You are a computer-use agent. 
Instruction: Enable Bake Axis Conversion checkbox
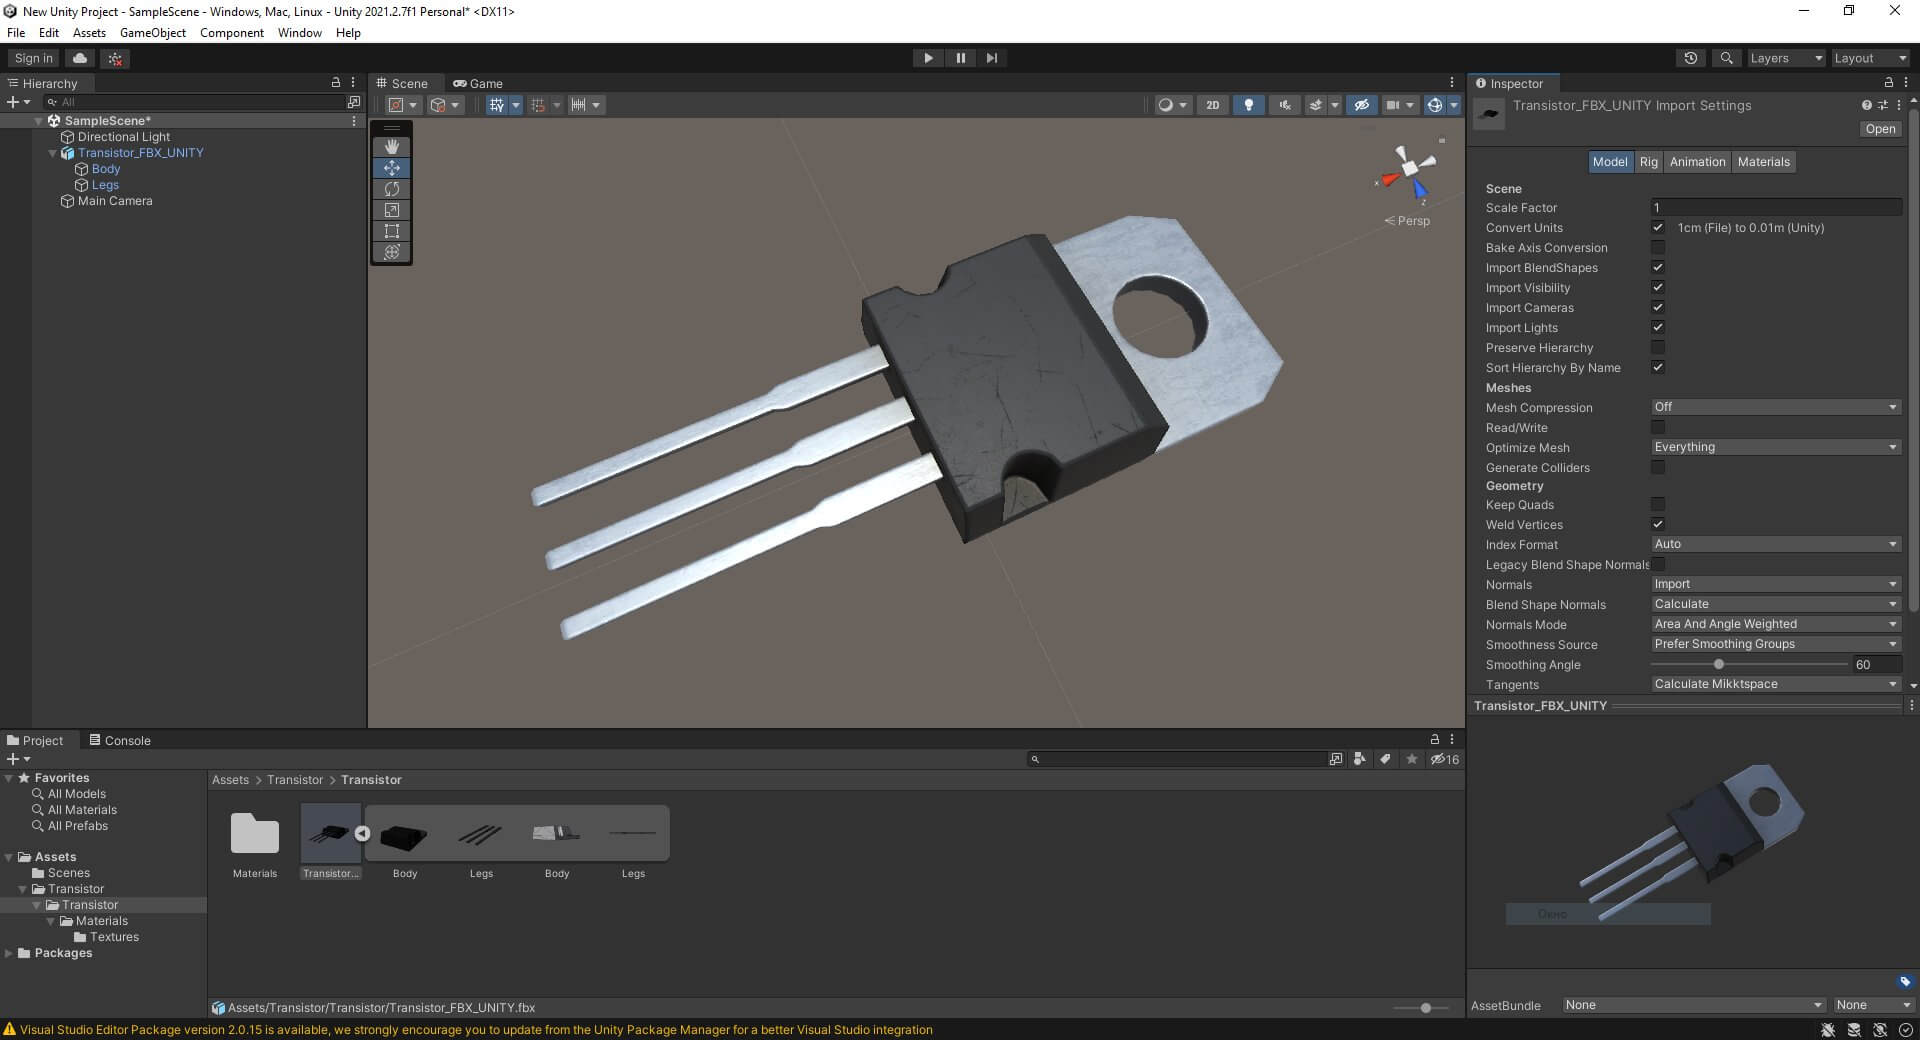(x=1657, y=248)
